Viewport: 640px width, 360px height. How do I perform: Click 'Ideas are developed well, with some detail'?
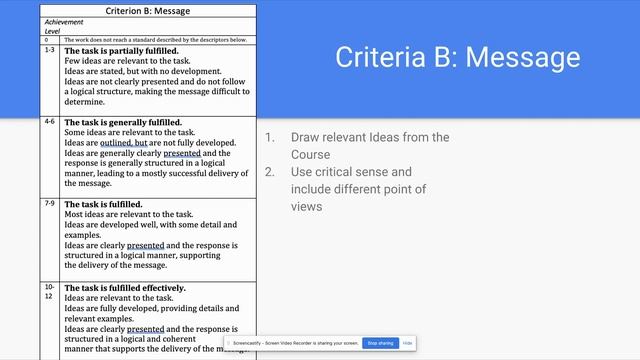point(151,225)
